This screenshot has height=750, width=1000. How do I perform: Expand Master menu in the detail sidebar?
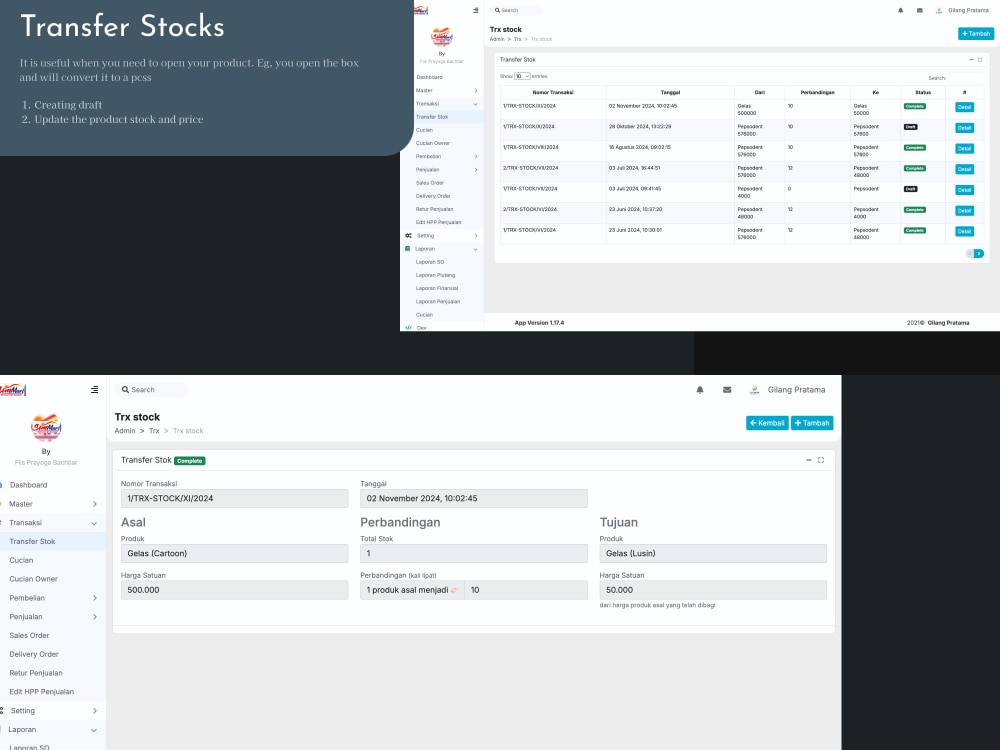click(94, 504)
